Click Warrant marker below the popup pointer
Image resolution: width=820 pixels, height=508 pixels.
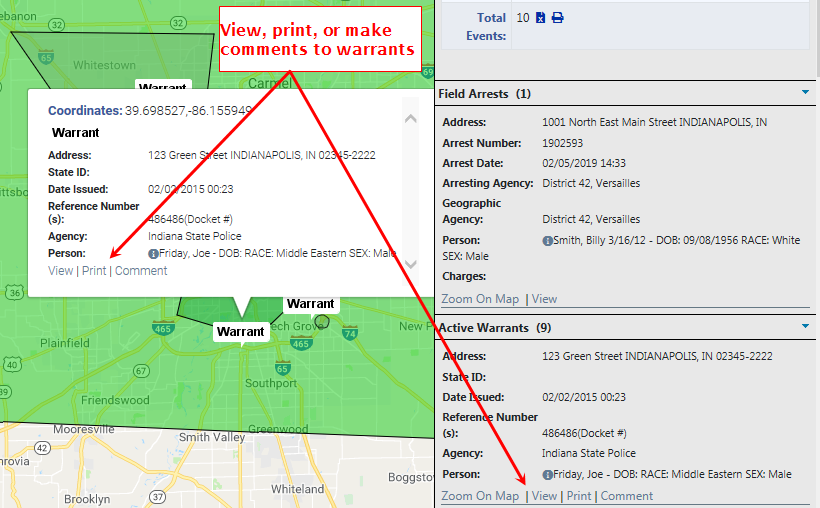pyautogui.click(x=240, y=331)
